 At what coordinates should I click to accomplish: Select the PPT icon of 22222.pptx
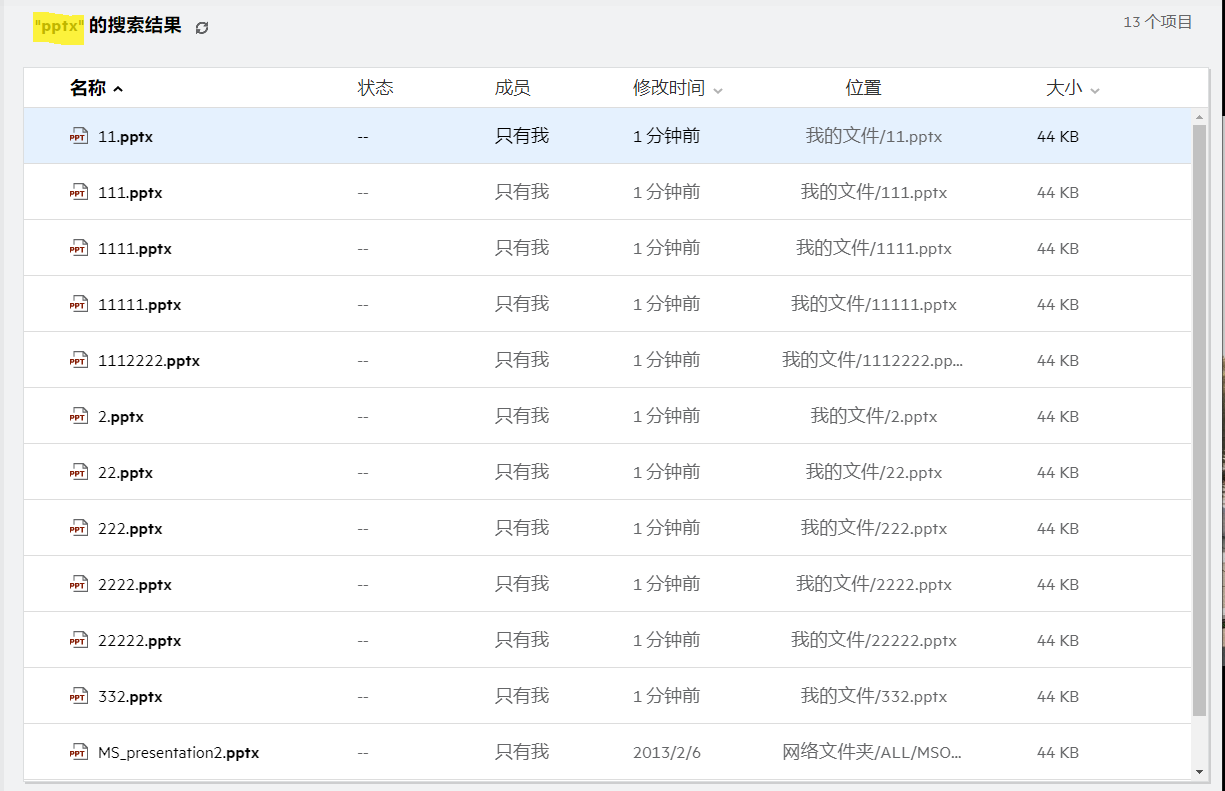pos(78,641)
